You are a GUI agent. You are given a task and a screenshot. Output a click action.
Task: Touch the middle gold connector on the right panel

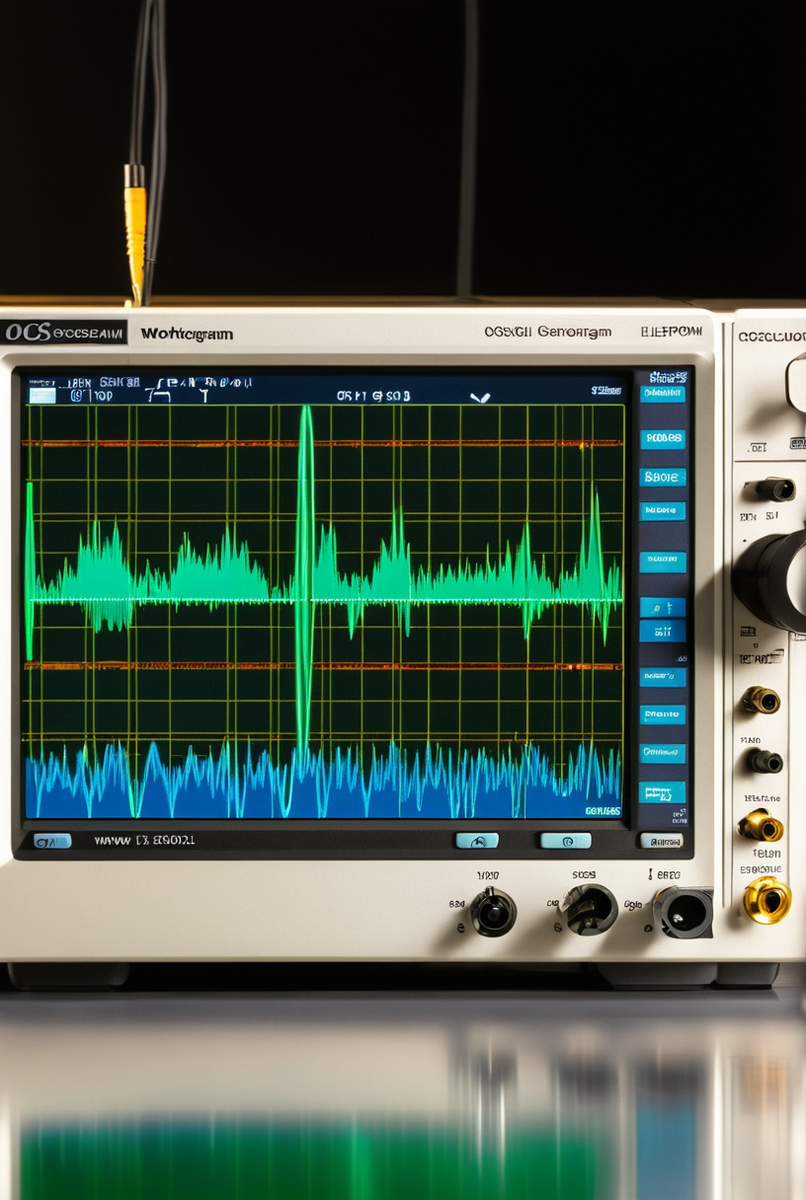(x=761, y=825)
